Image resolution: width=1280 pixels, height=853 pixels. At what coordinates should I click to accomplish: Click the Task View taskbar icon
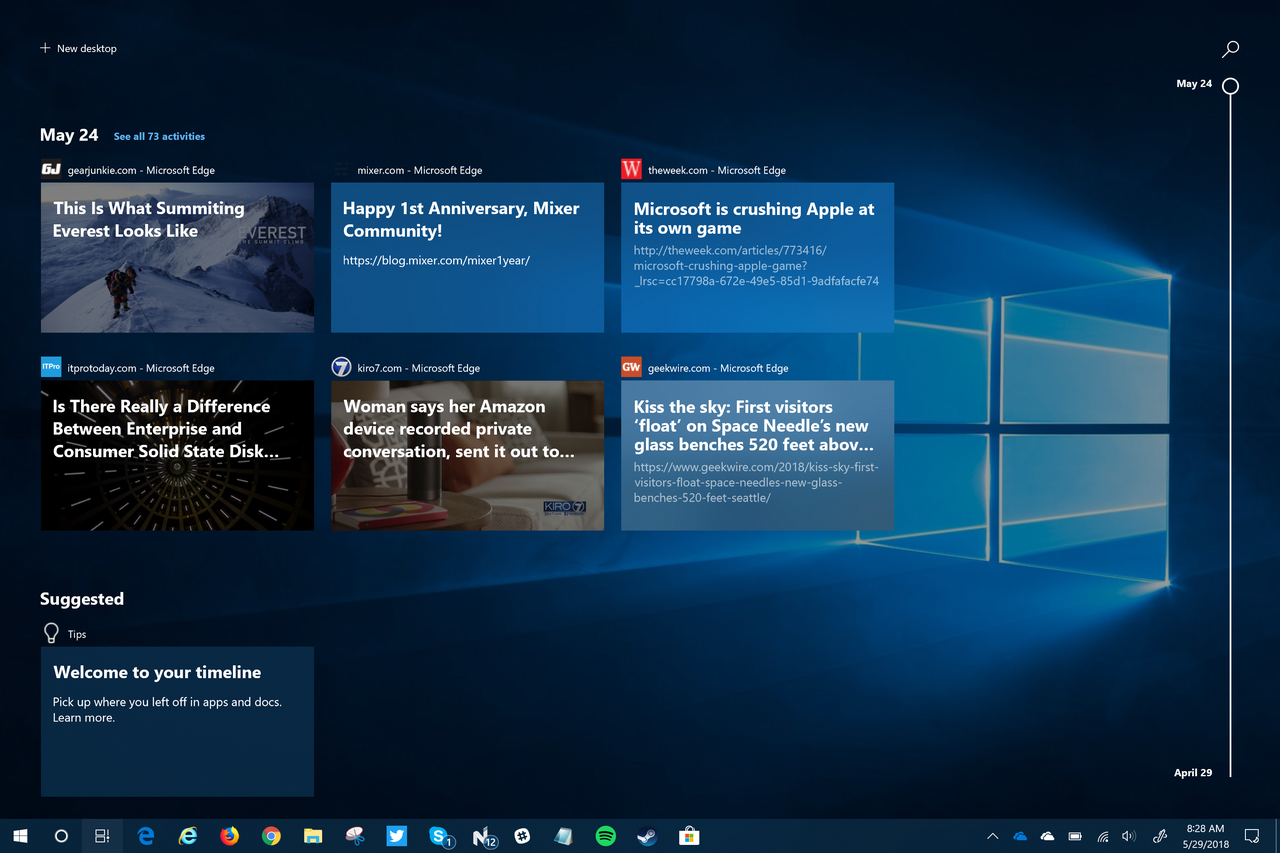(102, 836)
